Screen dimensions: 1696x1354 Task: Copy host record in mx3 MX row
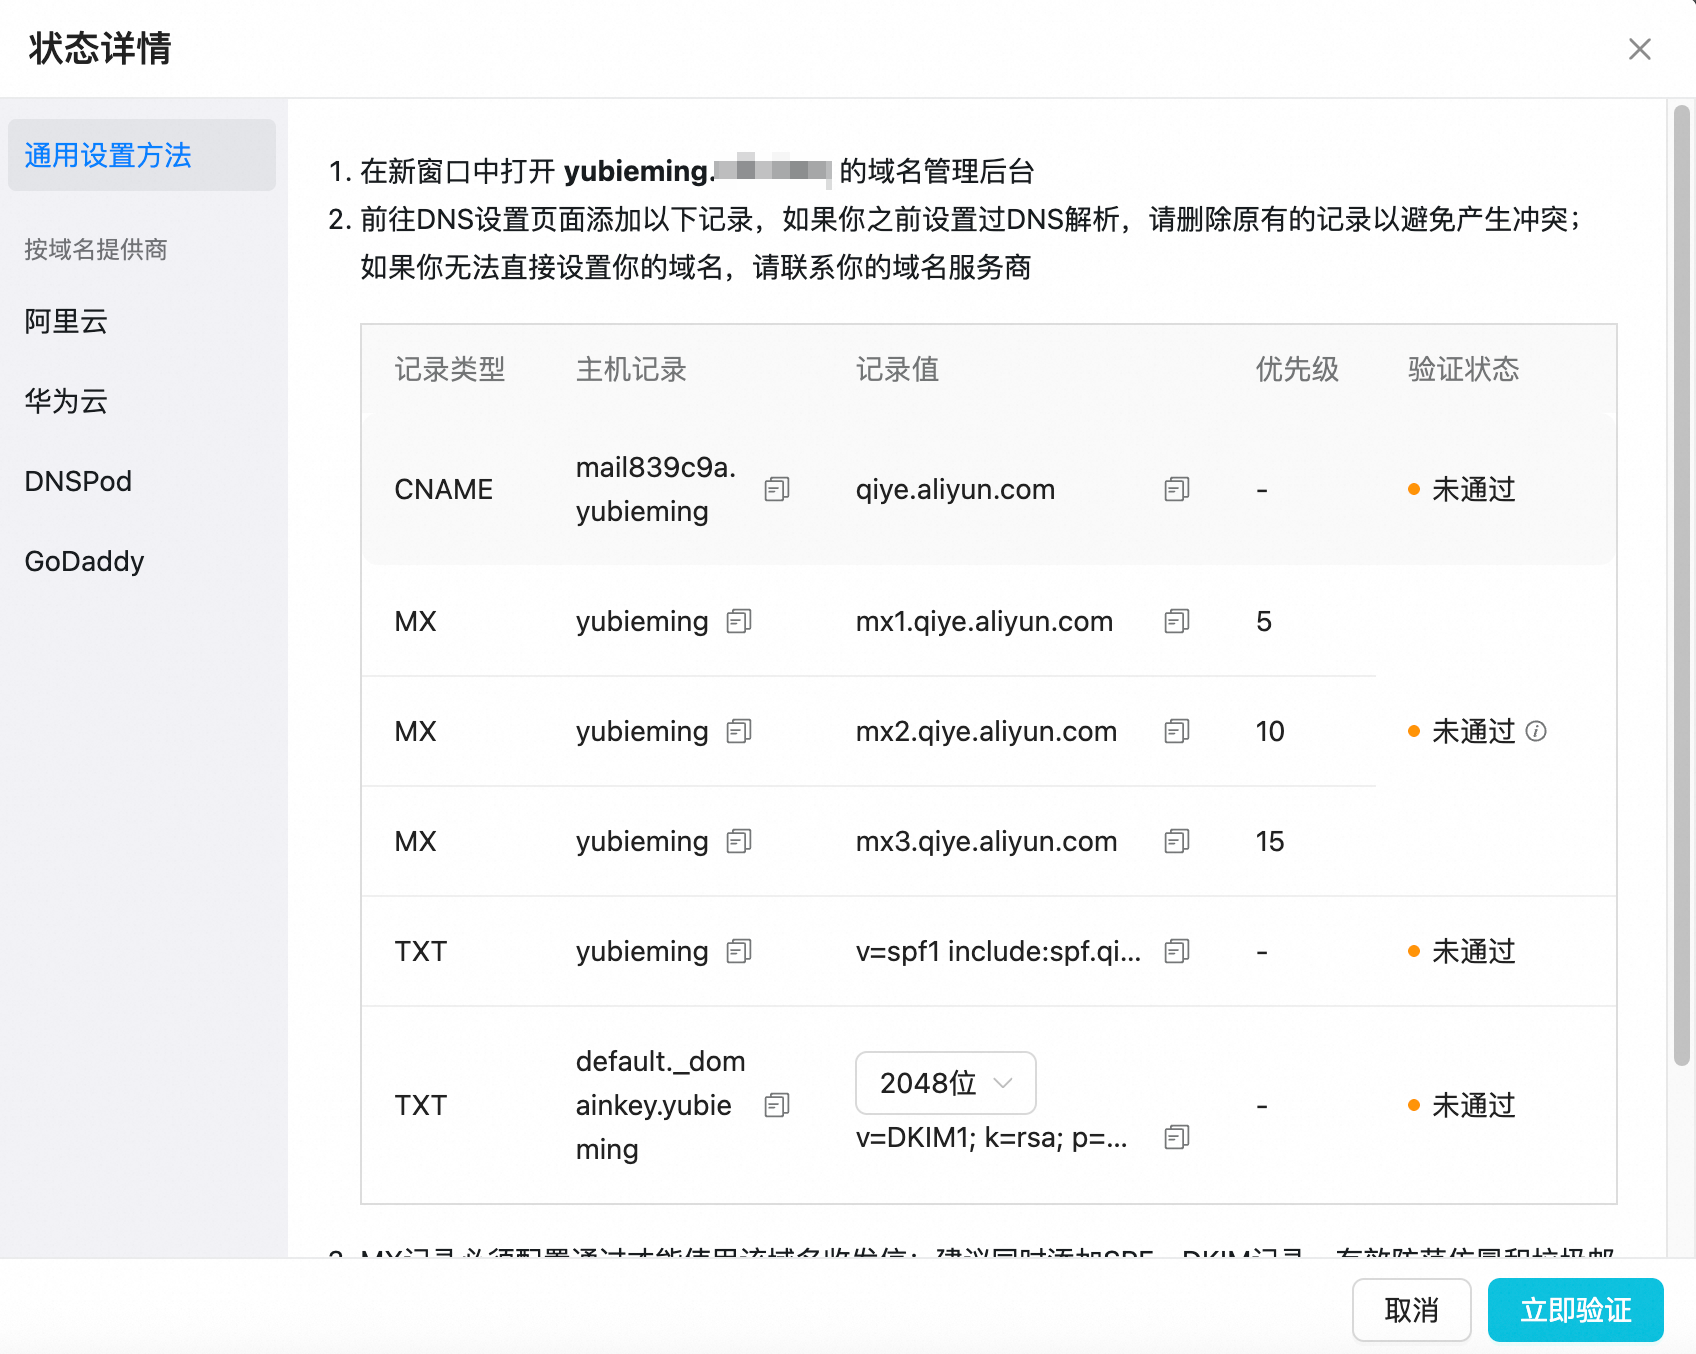739,841
